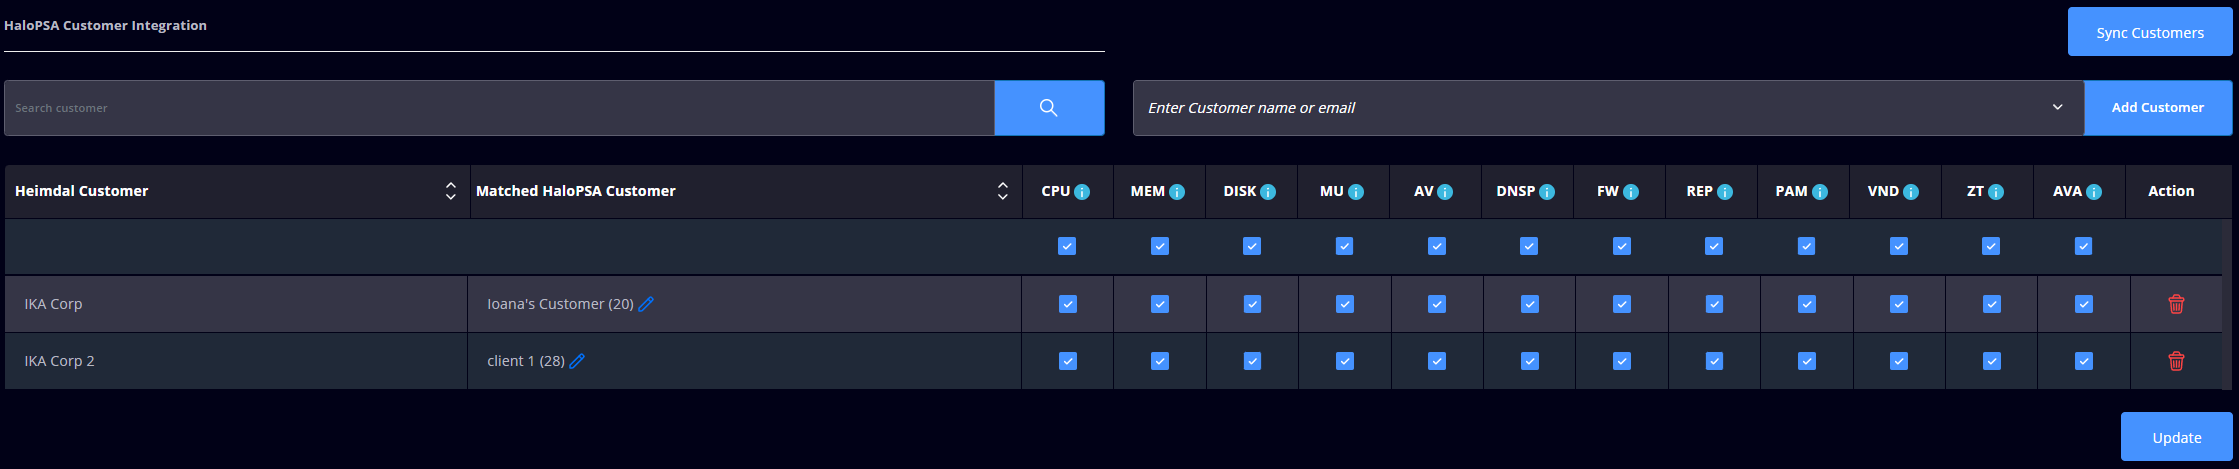This screenshot has width=2239, height=469.
Task: Delete the IKA Corp row
Action: coord(2175,304)
